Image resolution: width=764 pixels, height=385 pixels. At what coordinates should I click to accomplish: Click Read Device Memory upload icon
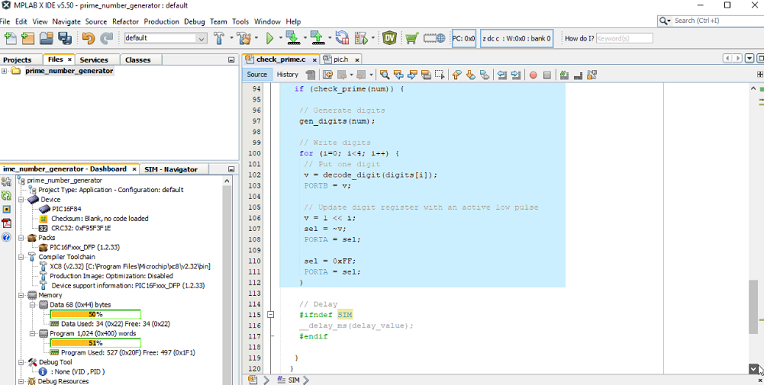click(317, 38)
